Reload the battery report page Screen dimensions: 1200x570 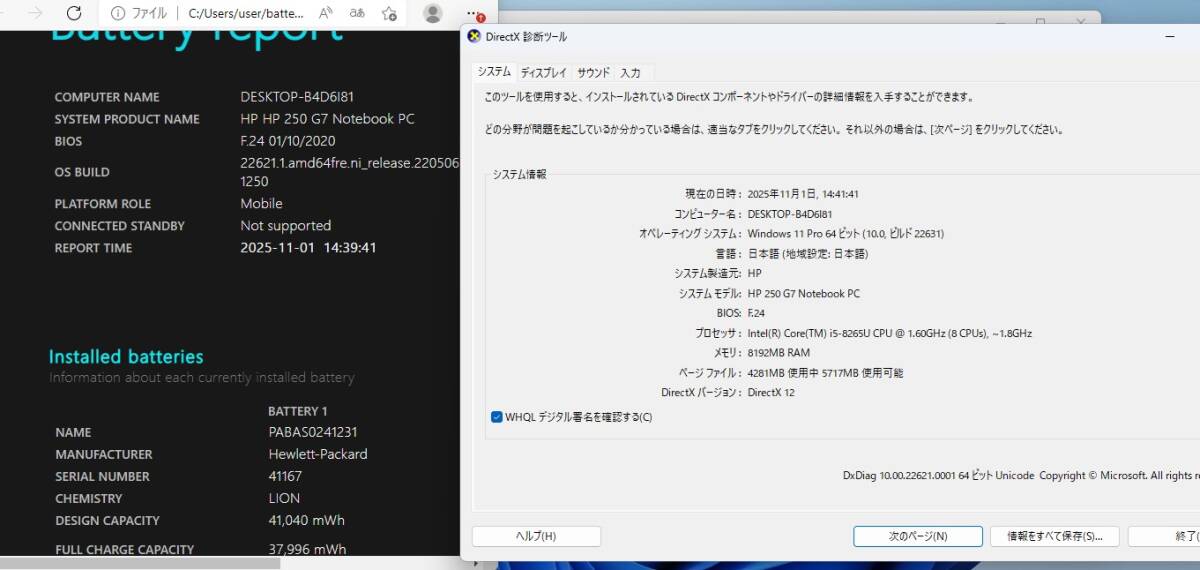pos(74,14)
